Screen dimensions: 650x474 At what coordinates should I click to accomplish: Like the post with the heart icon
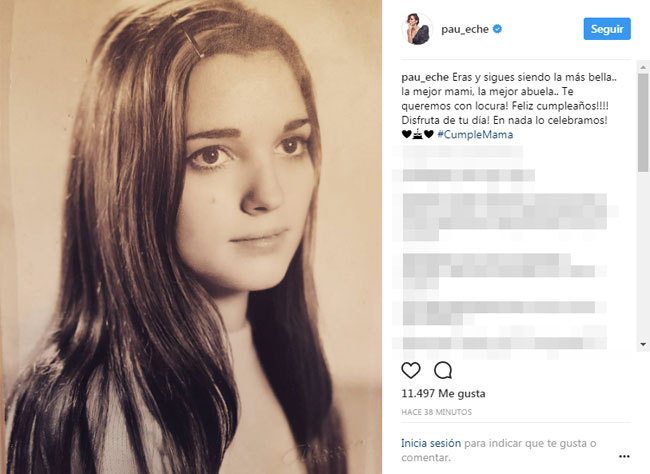[x=411, y=370]
